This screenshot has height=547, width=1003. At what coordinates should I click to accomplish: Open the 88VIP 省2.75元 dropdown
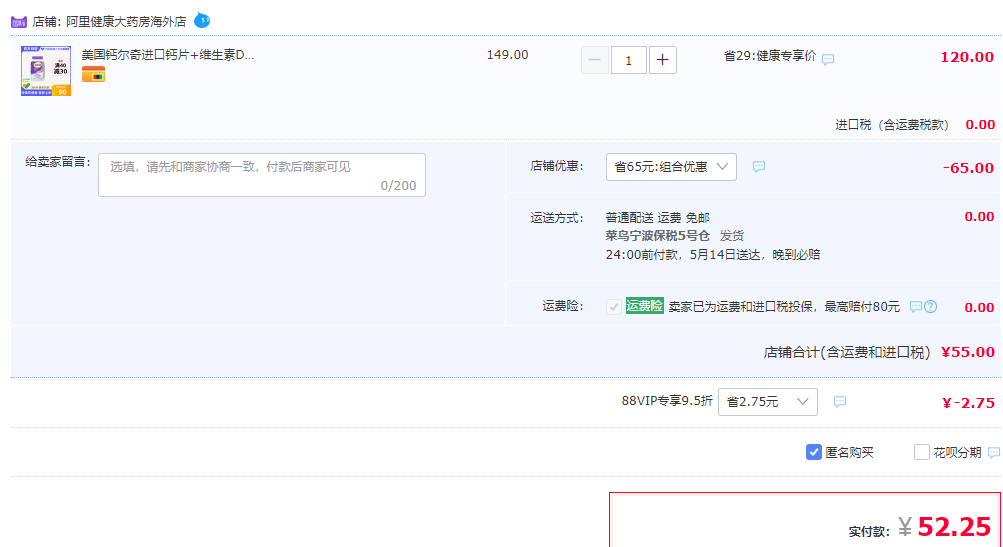[x=768, y=402]
